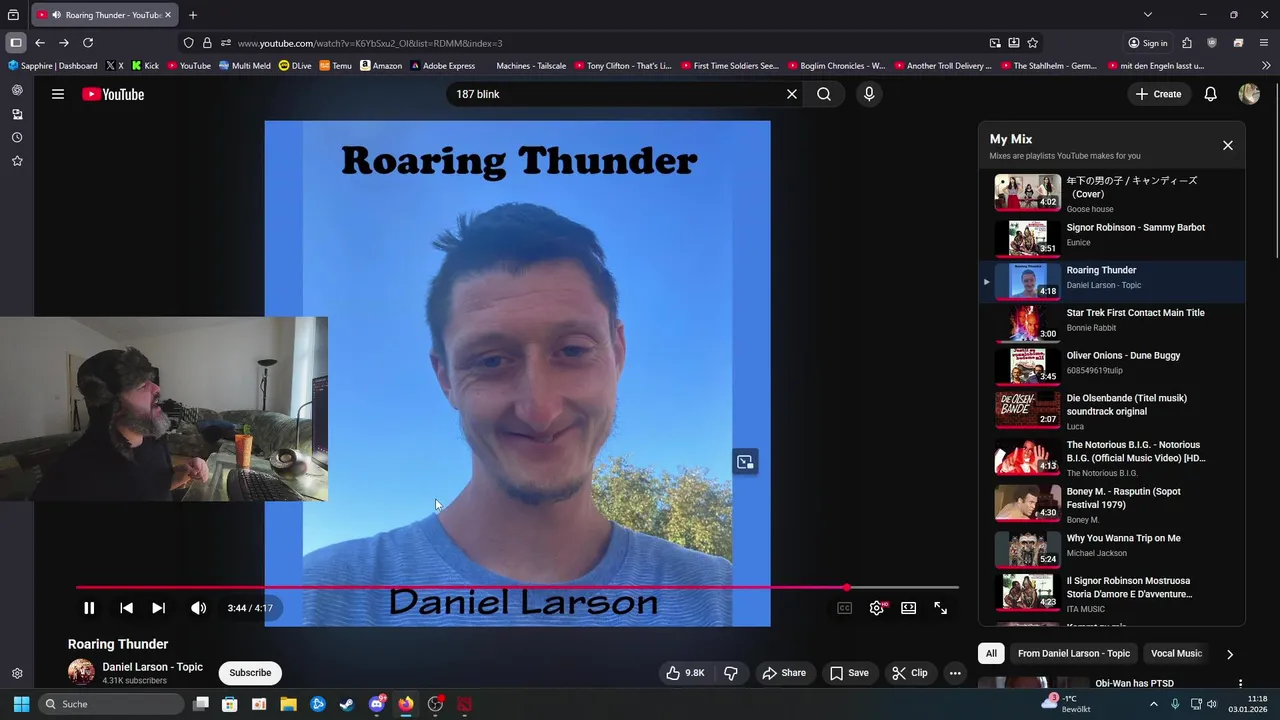
Task: Open Daniel Larson - Topic channel link
Action: coord(152,667)
